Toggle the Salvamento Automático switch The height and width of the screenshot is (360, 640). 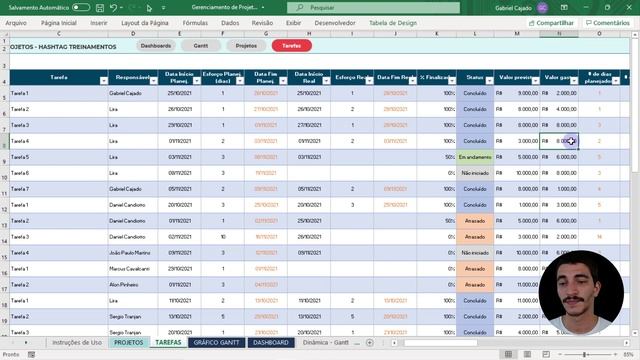pyautogui.click(x=81, y=7)
